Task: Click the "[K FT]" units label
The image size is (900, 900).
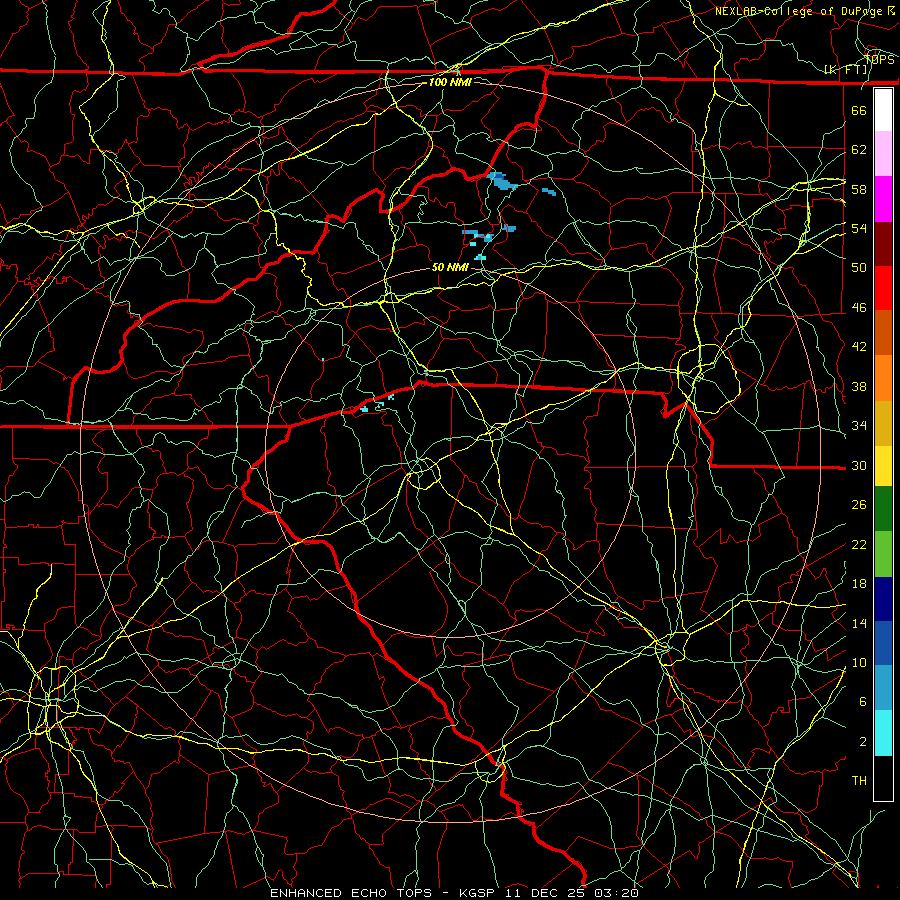Action: click(846, 70)
